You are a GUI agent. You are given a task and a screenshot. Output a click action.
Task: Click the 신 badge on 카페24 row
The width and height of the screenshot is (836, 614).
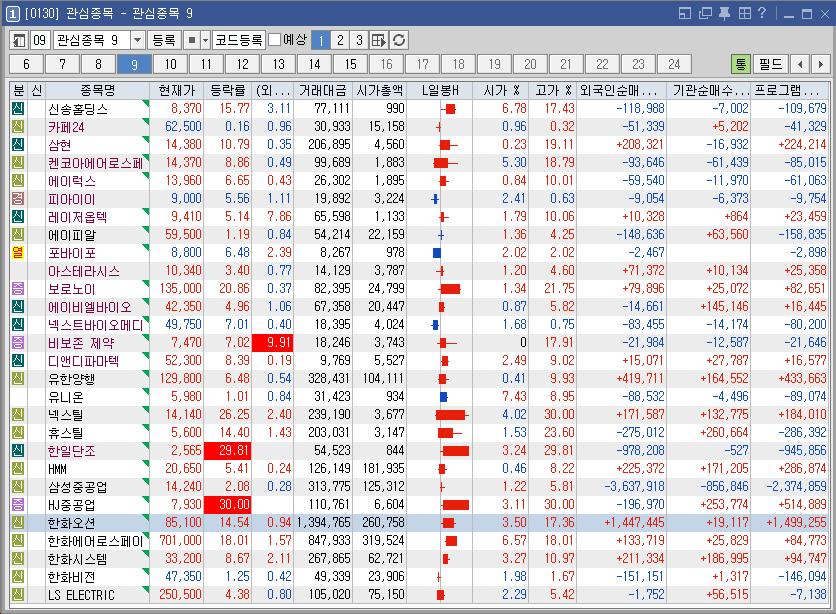pos(18,127)
